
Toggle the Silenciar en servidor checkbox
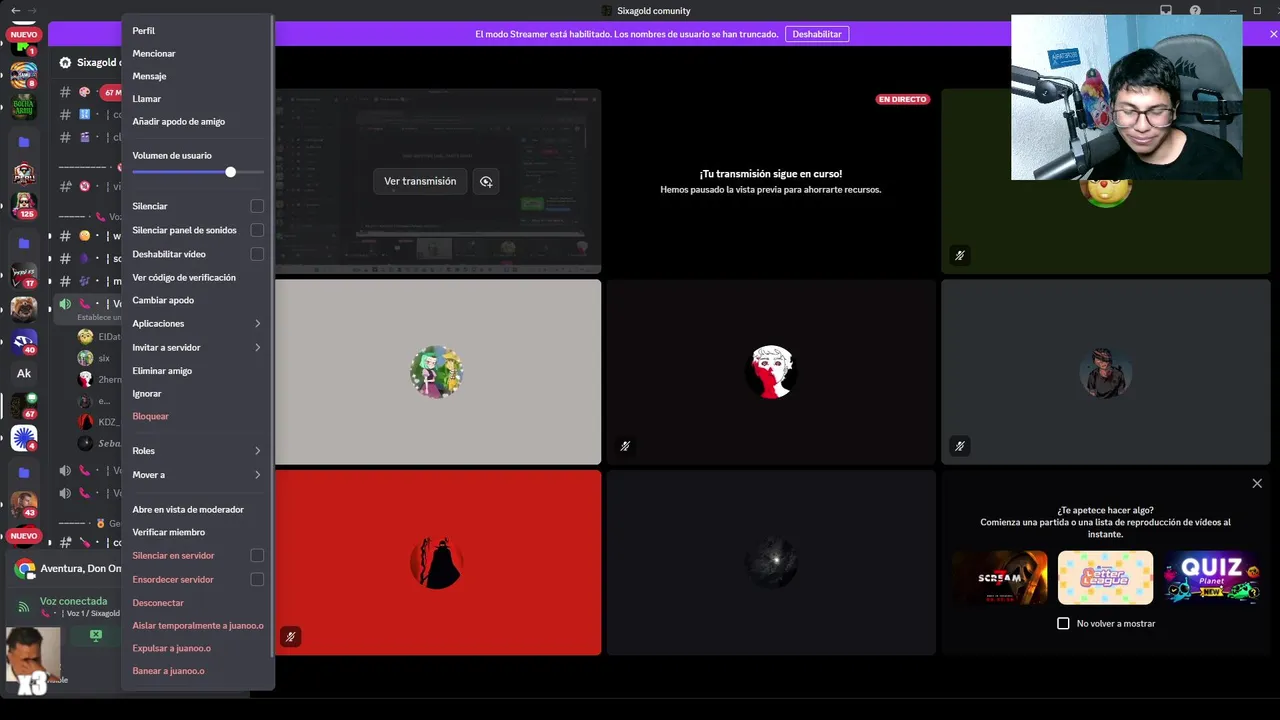coord(257,555)
